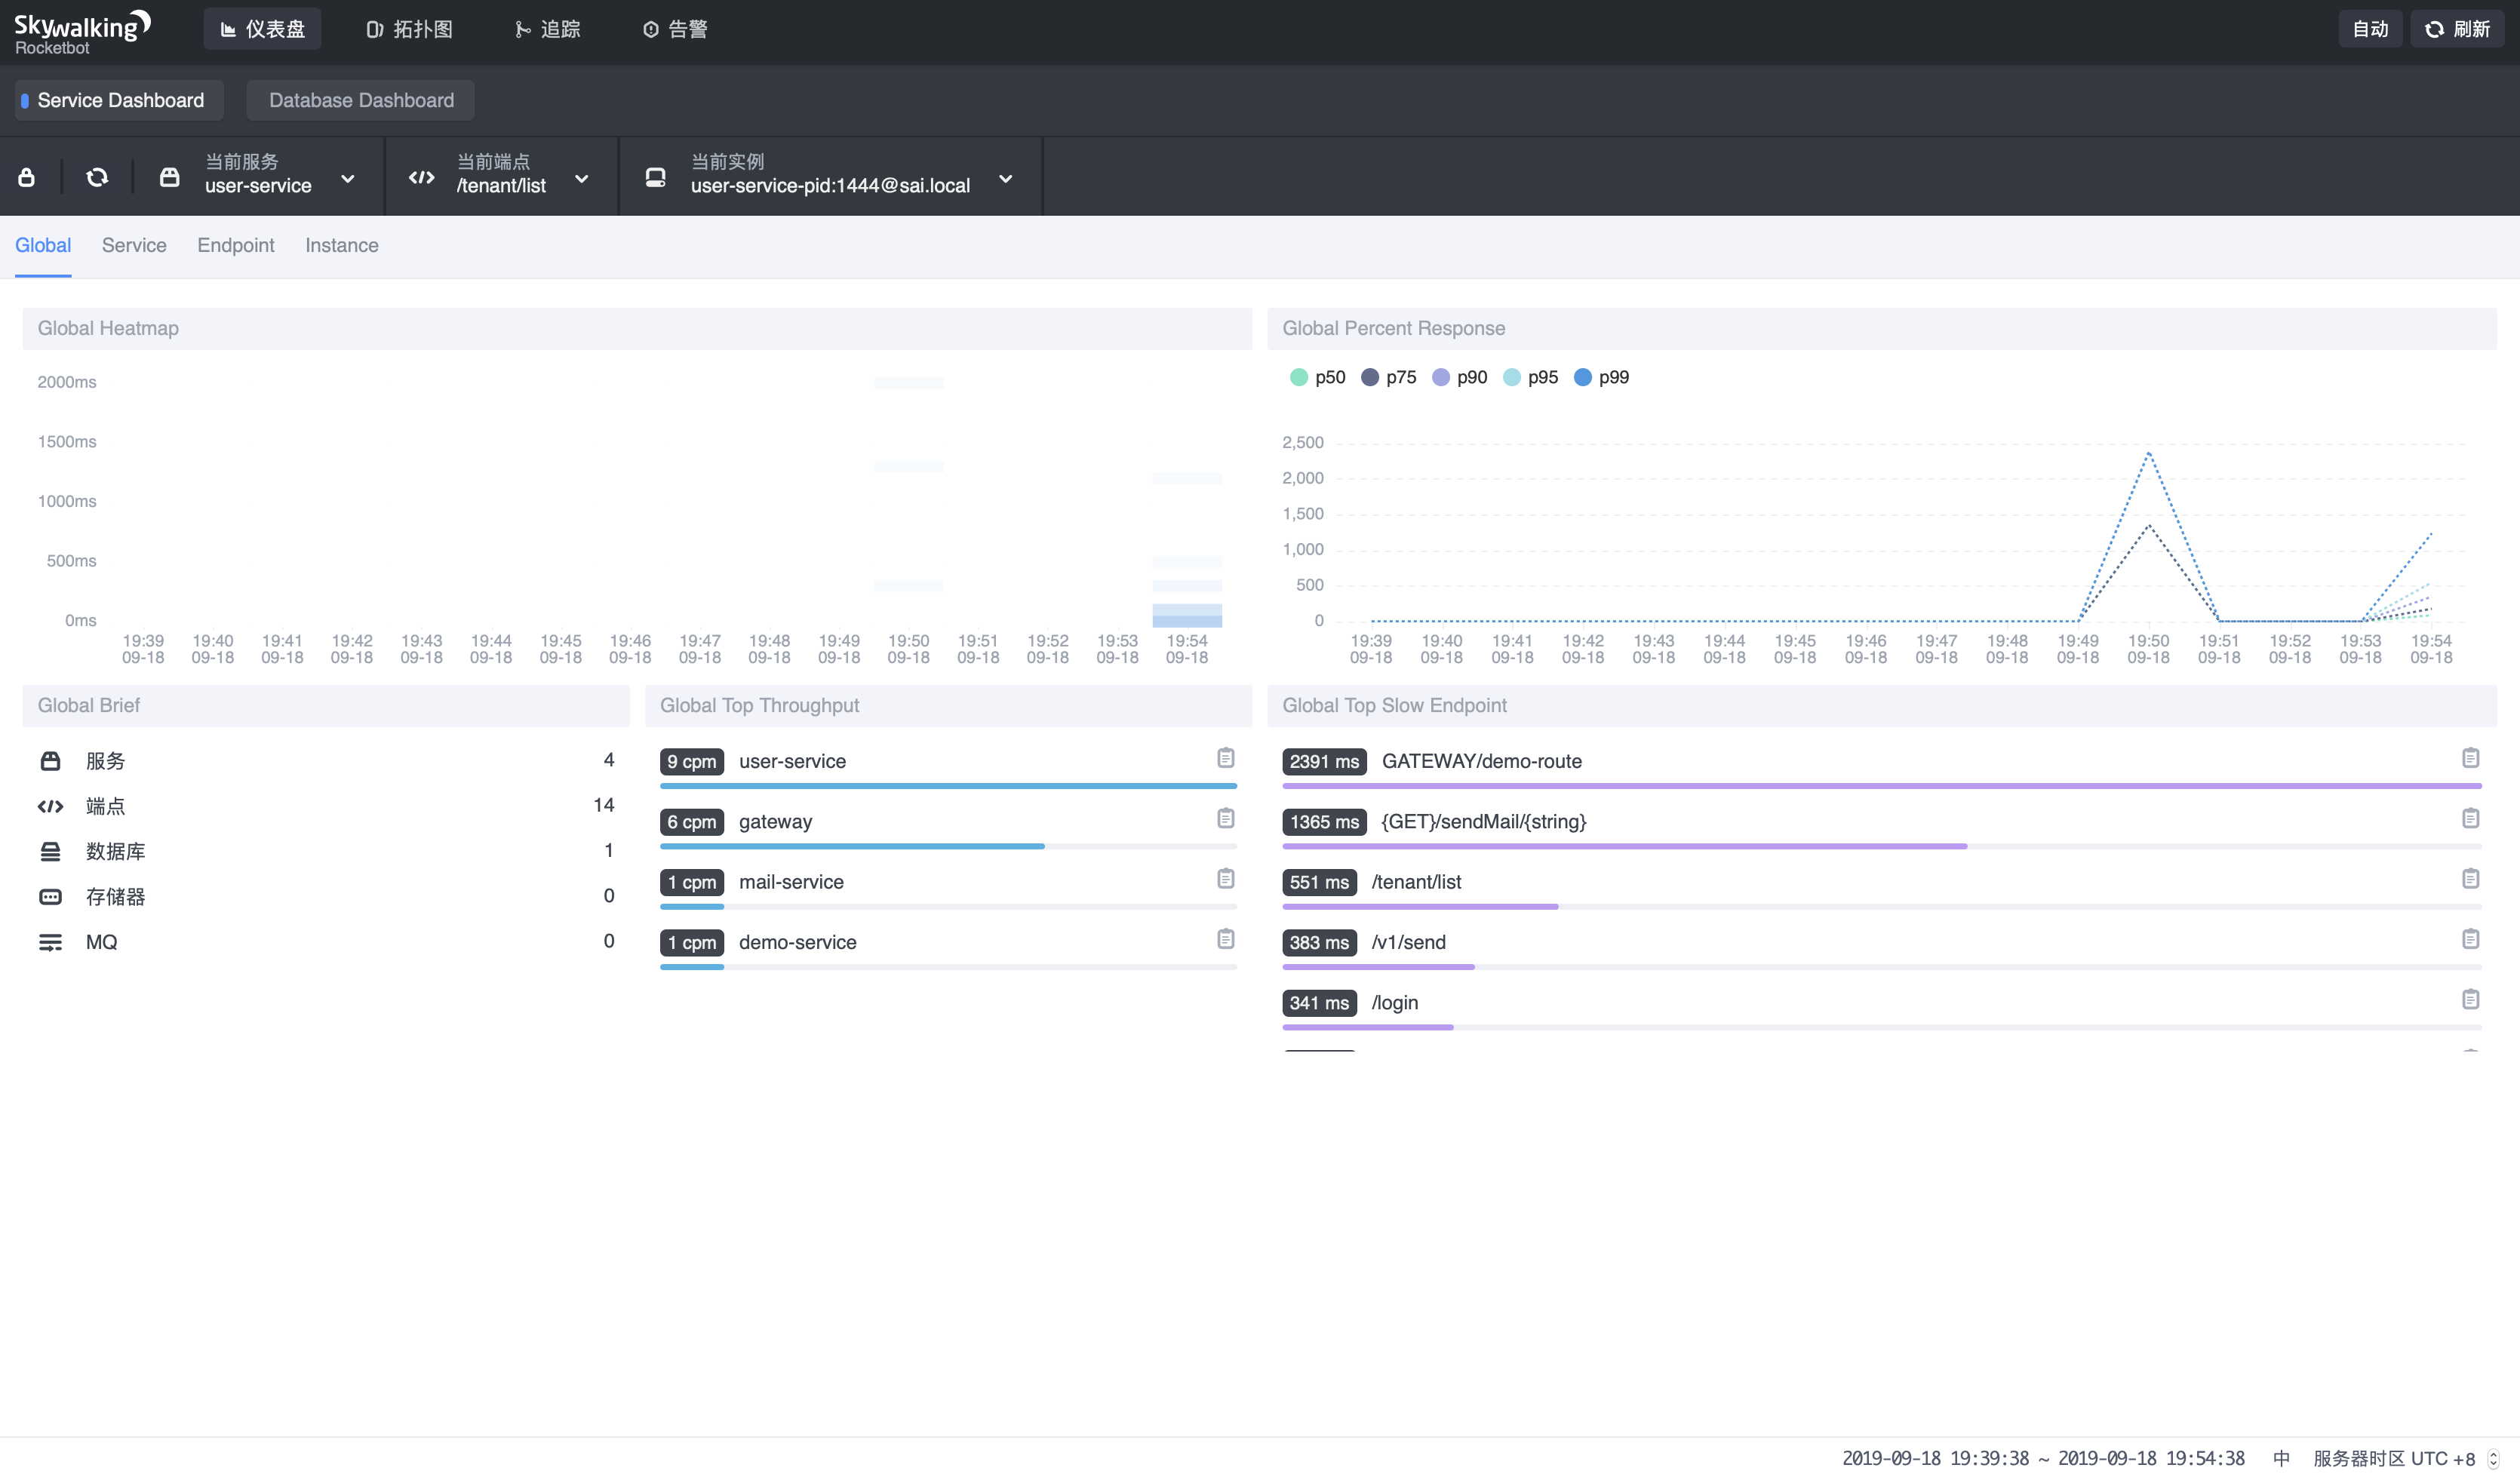Toggle the p99 legend series
The image size is (2520, 1474).
pos(1601,377)
